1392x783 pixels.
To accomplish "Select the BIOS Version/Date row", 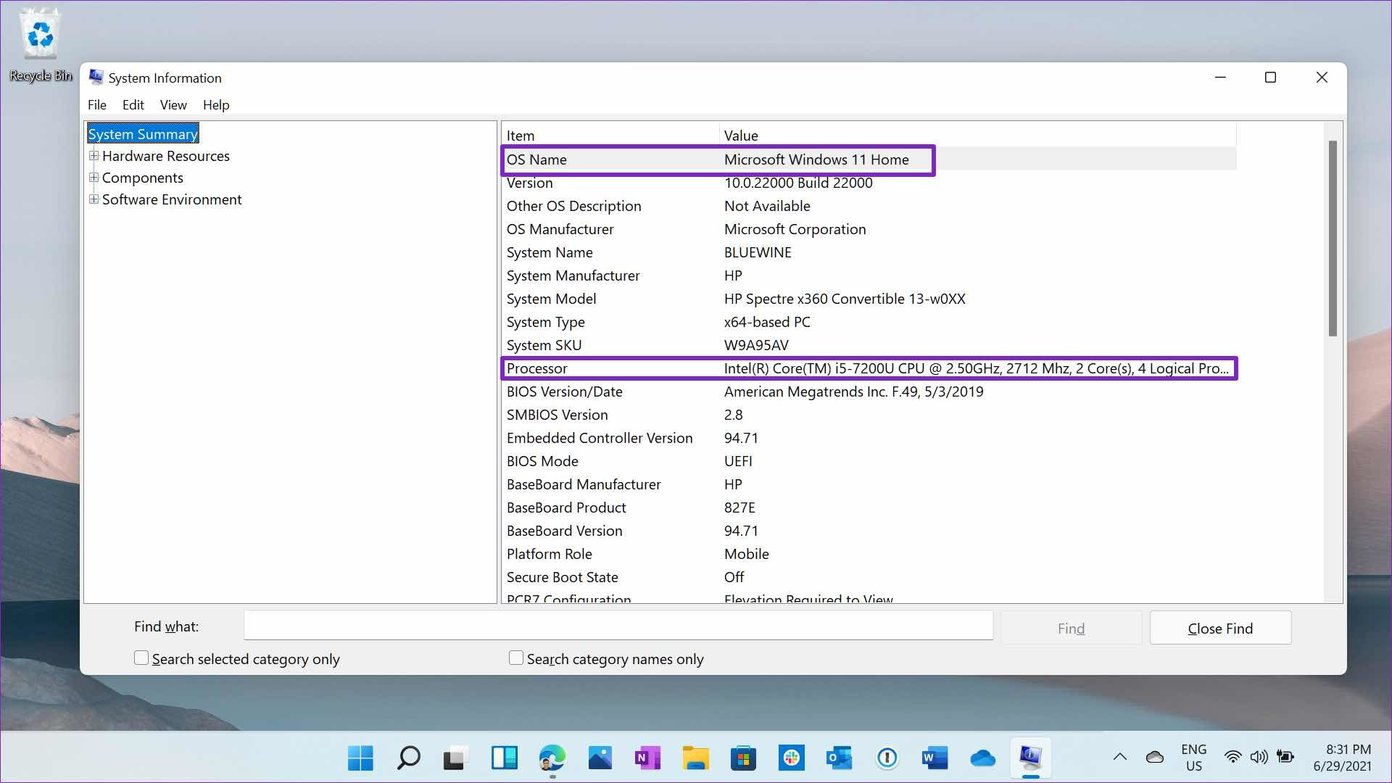I will click(x=869, y=391).
